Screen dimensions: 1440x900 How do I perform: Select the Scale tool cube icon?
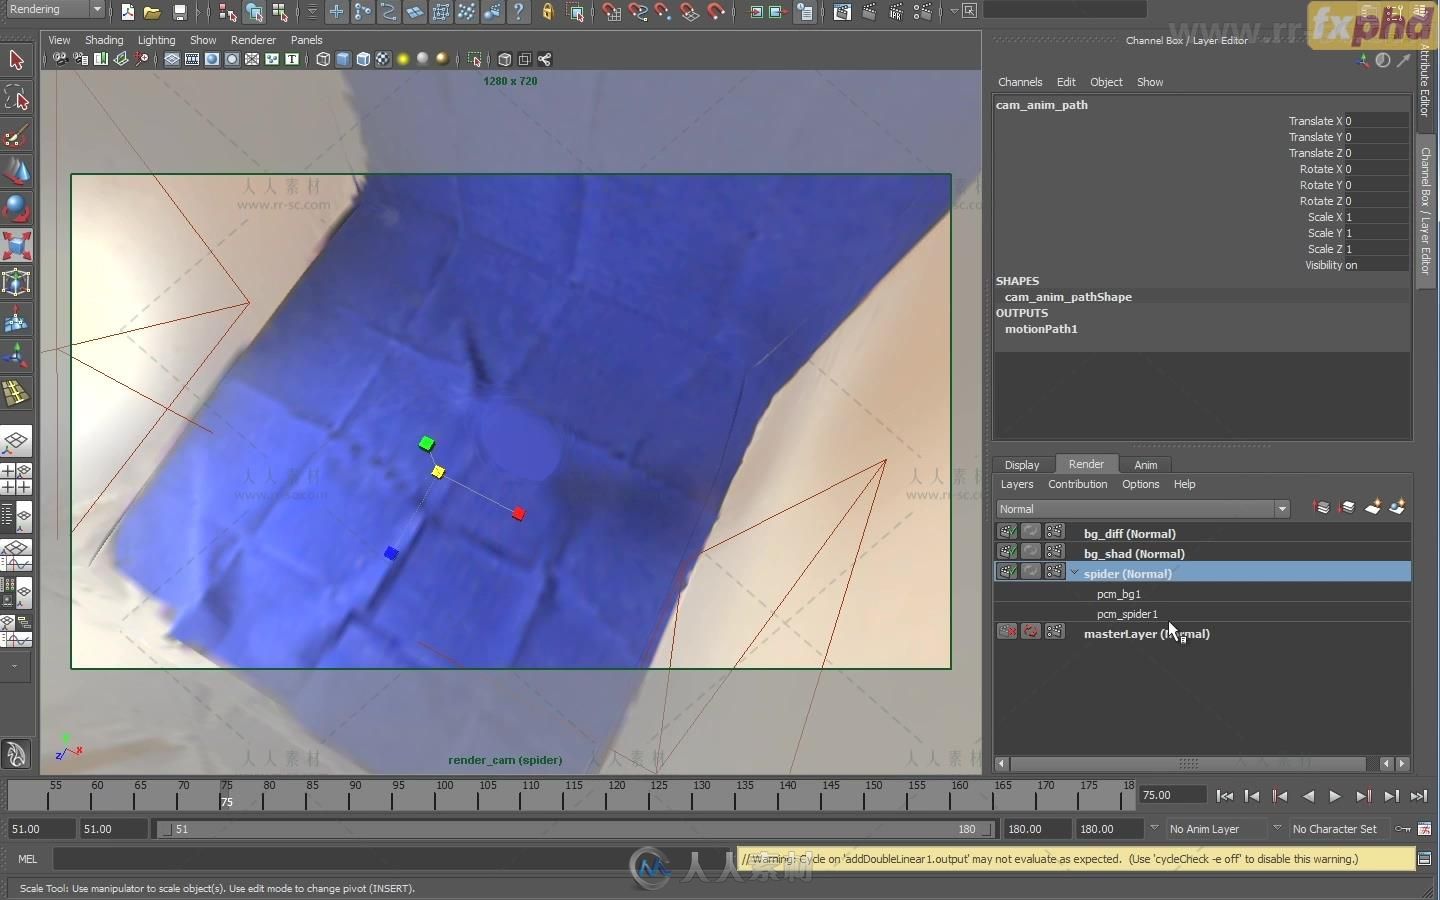tap(16, 245)
